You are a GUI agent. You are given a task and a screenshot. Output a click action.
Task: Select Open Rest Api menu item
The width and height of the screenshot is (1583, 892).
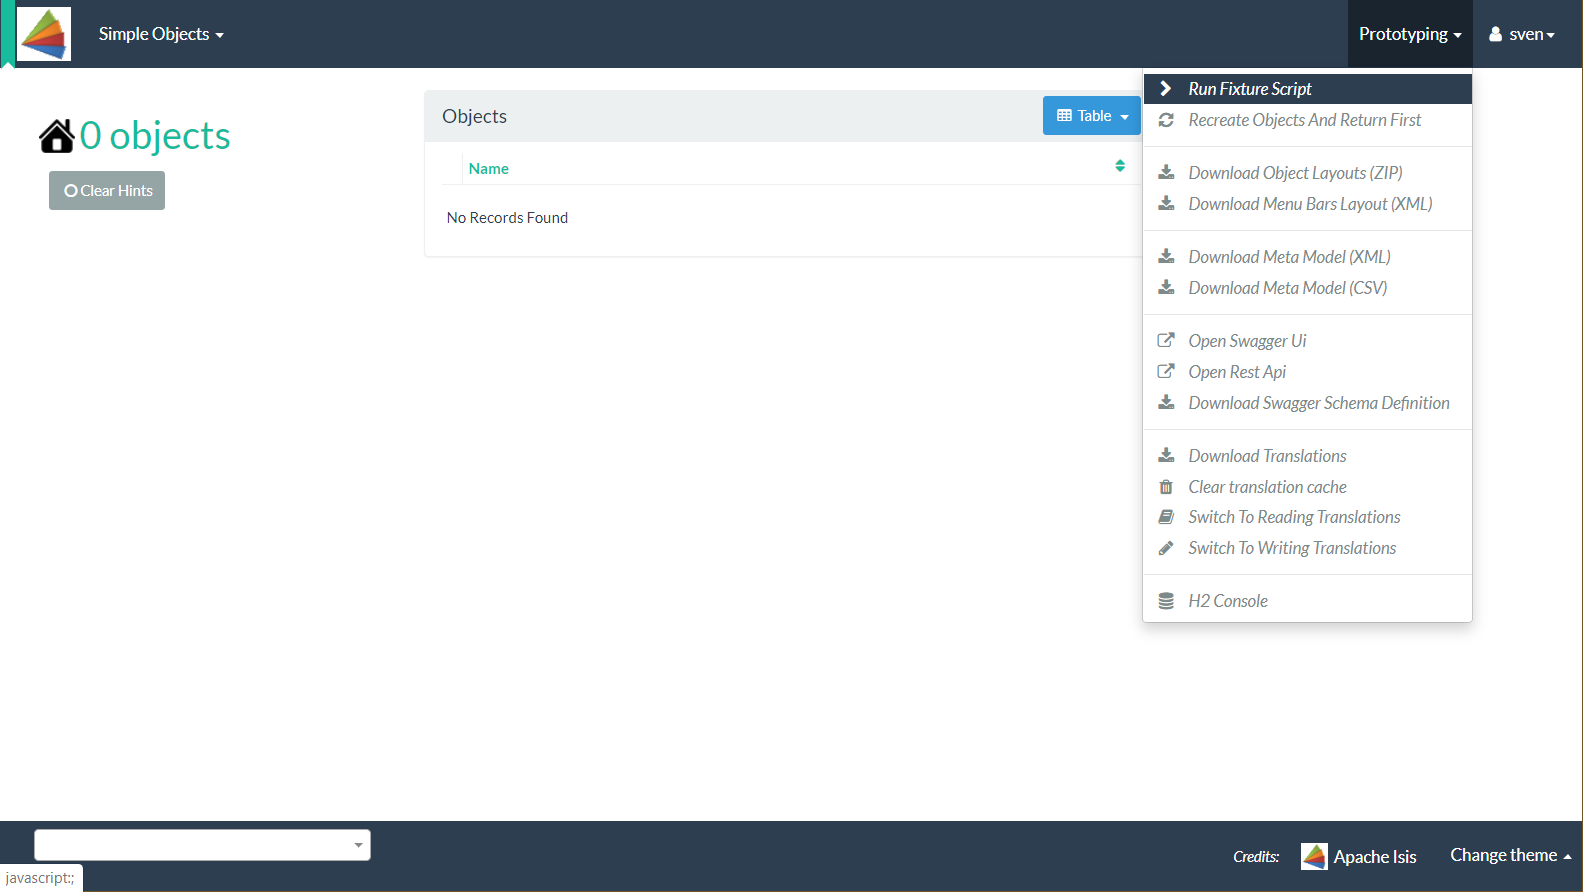tap(1237, 372)
